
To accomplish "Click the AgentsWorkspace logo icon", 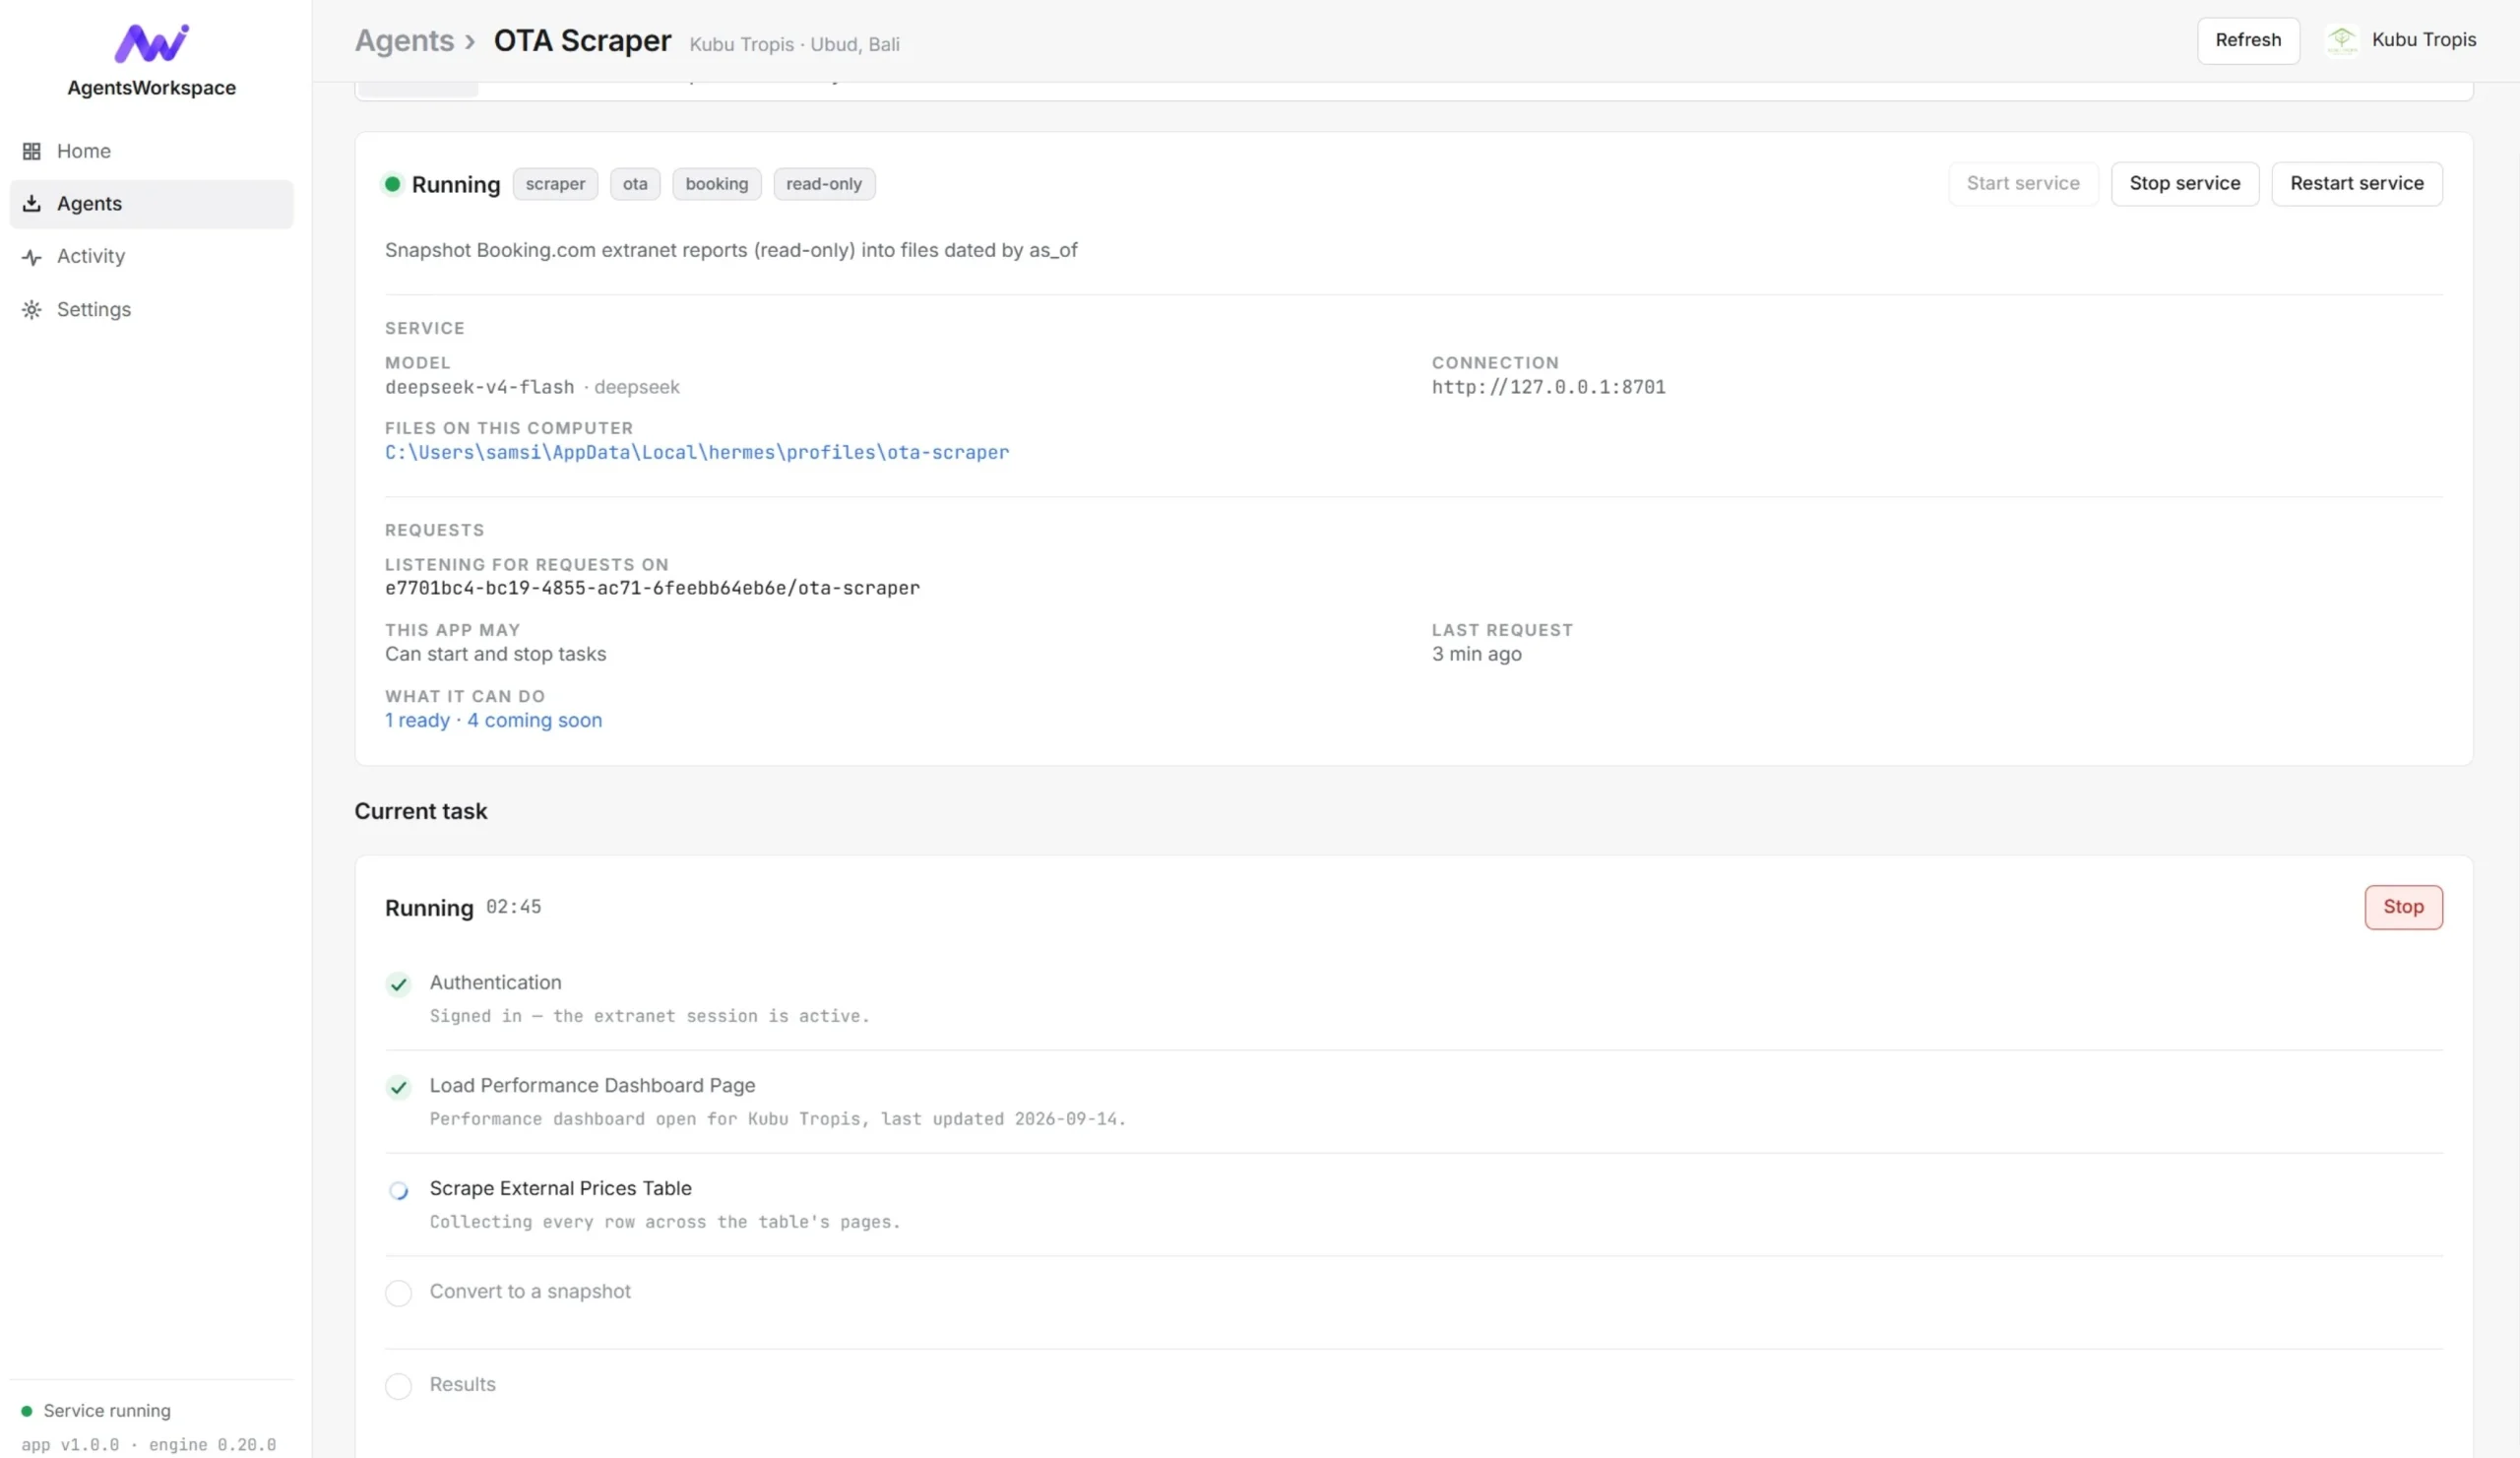I will click(x=151, y=43).
